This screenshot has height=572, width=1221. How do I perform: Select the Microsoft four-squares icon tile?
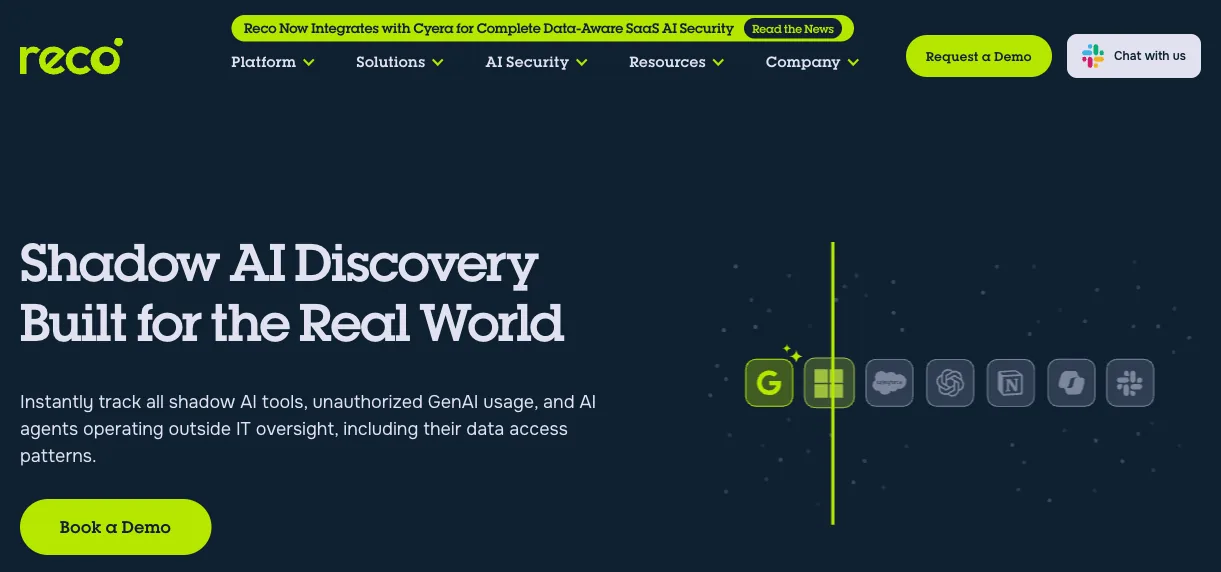[829, 383]
